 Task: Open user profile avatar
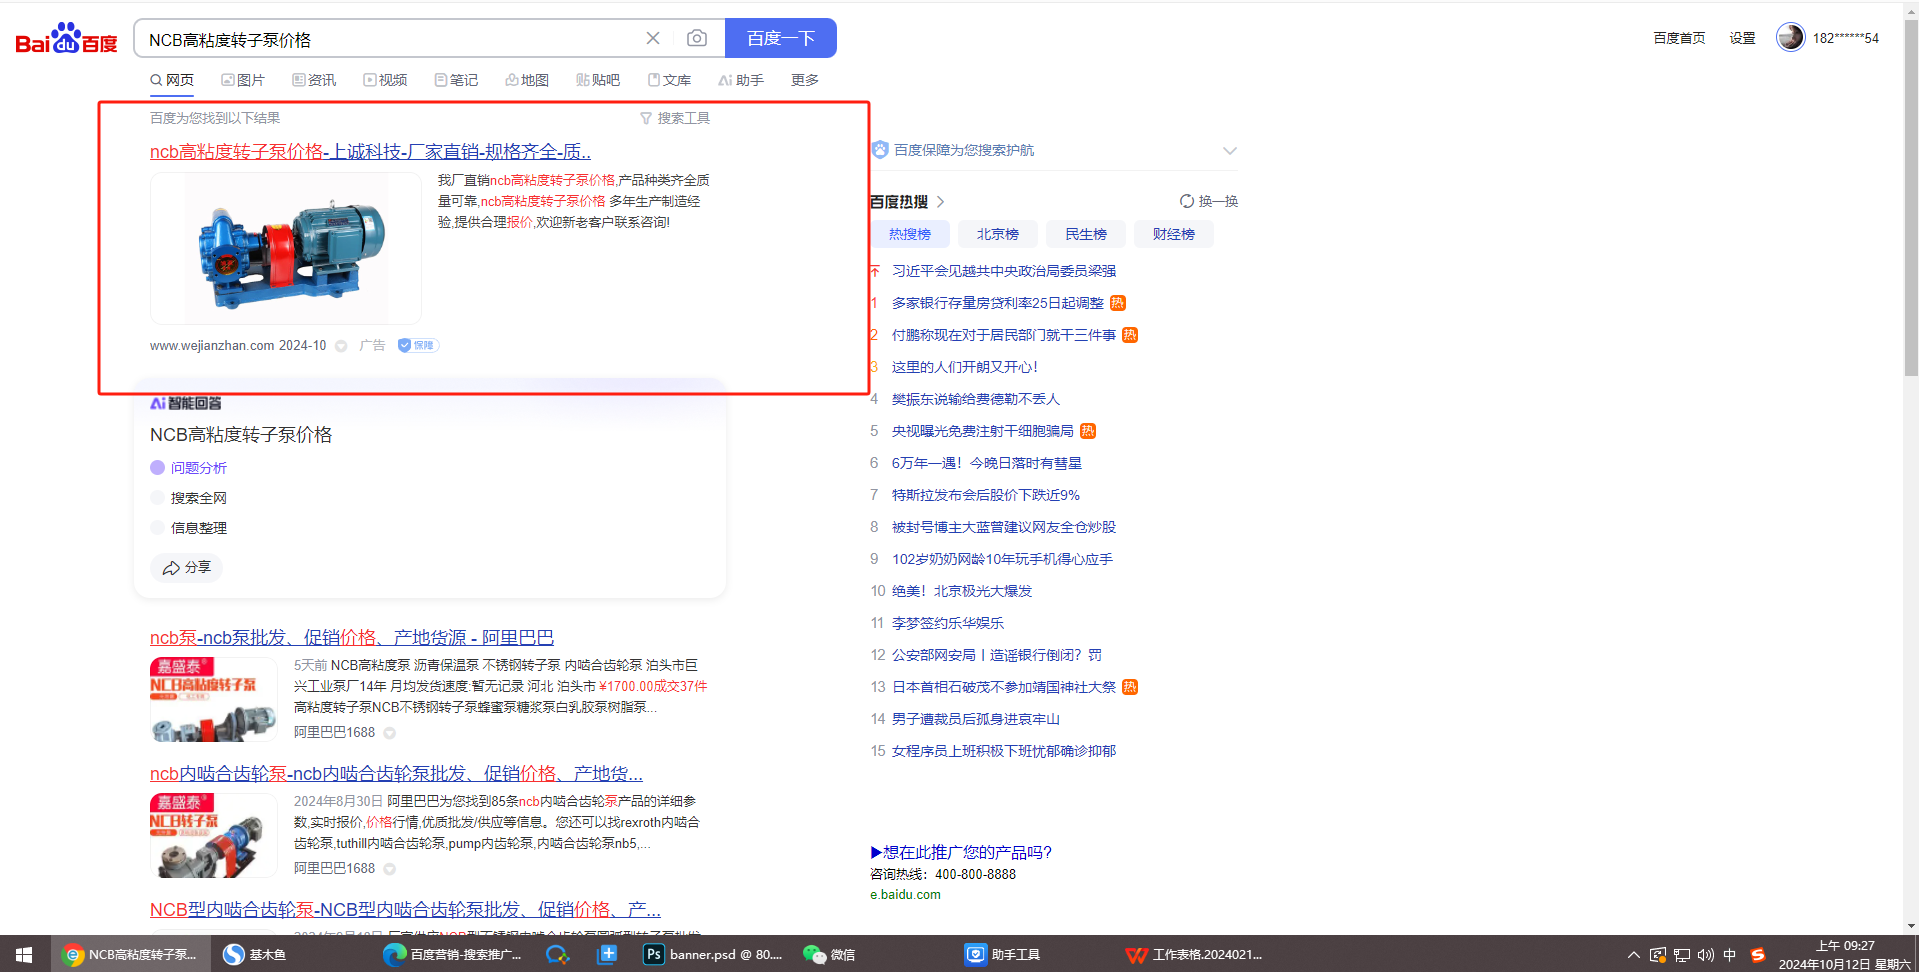tap(1789, 37)
